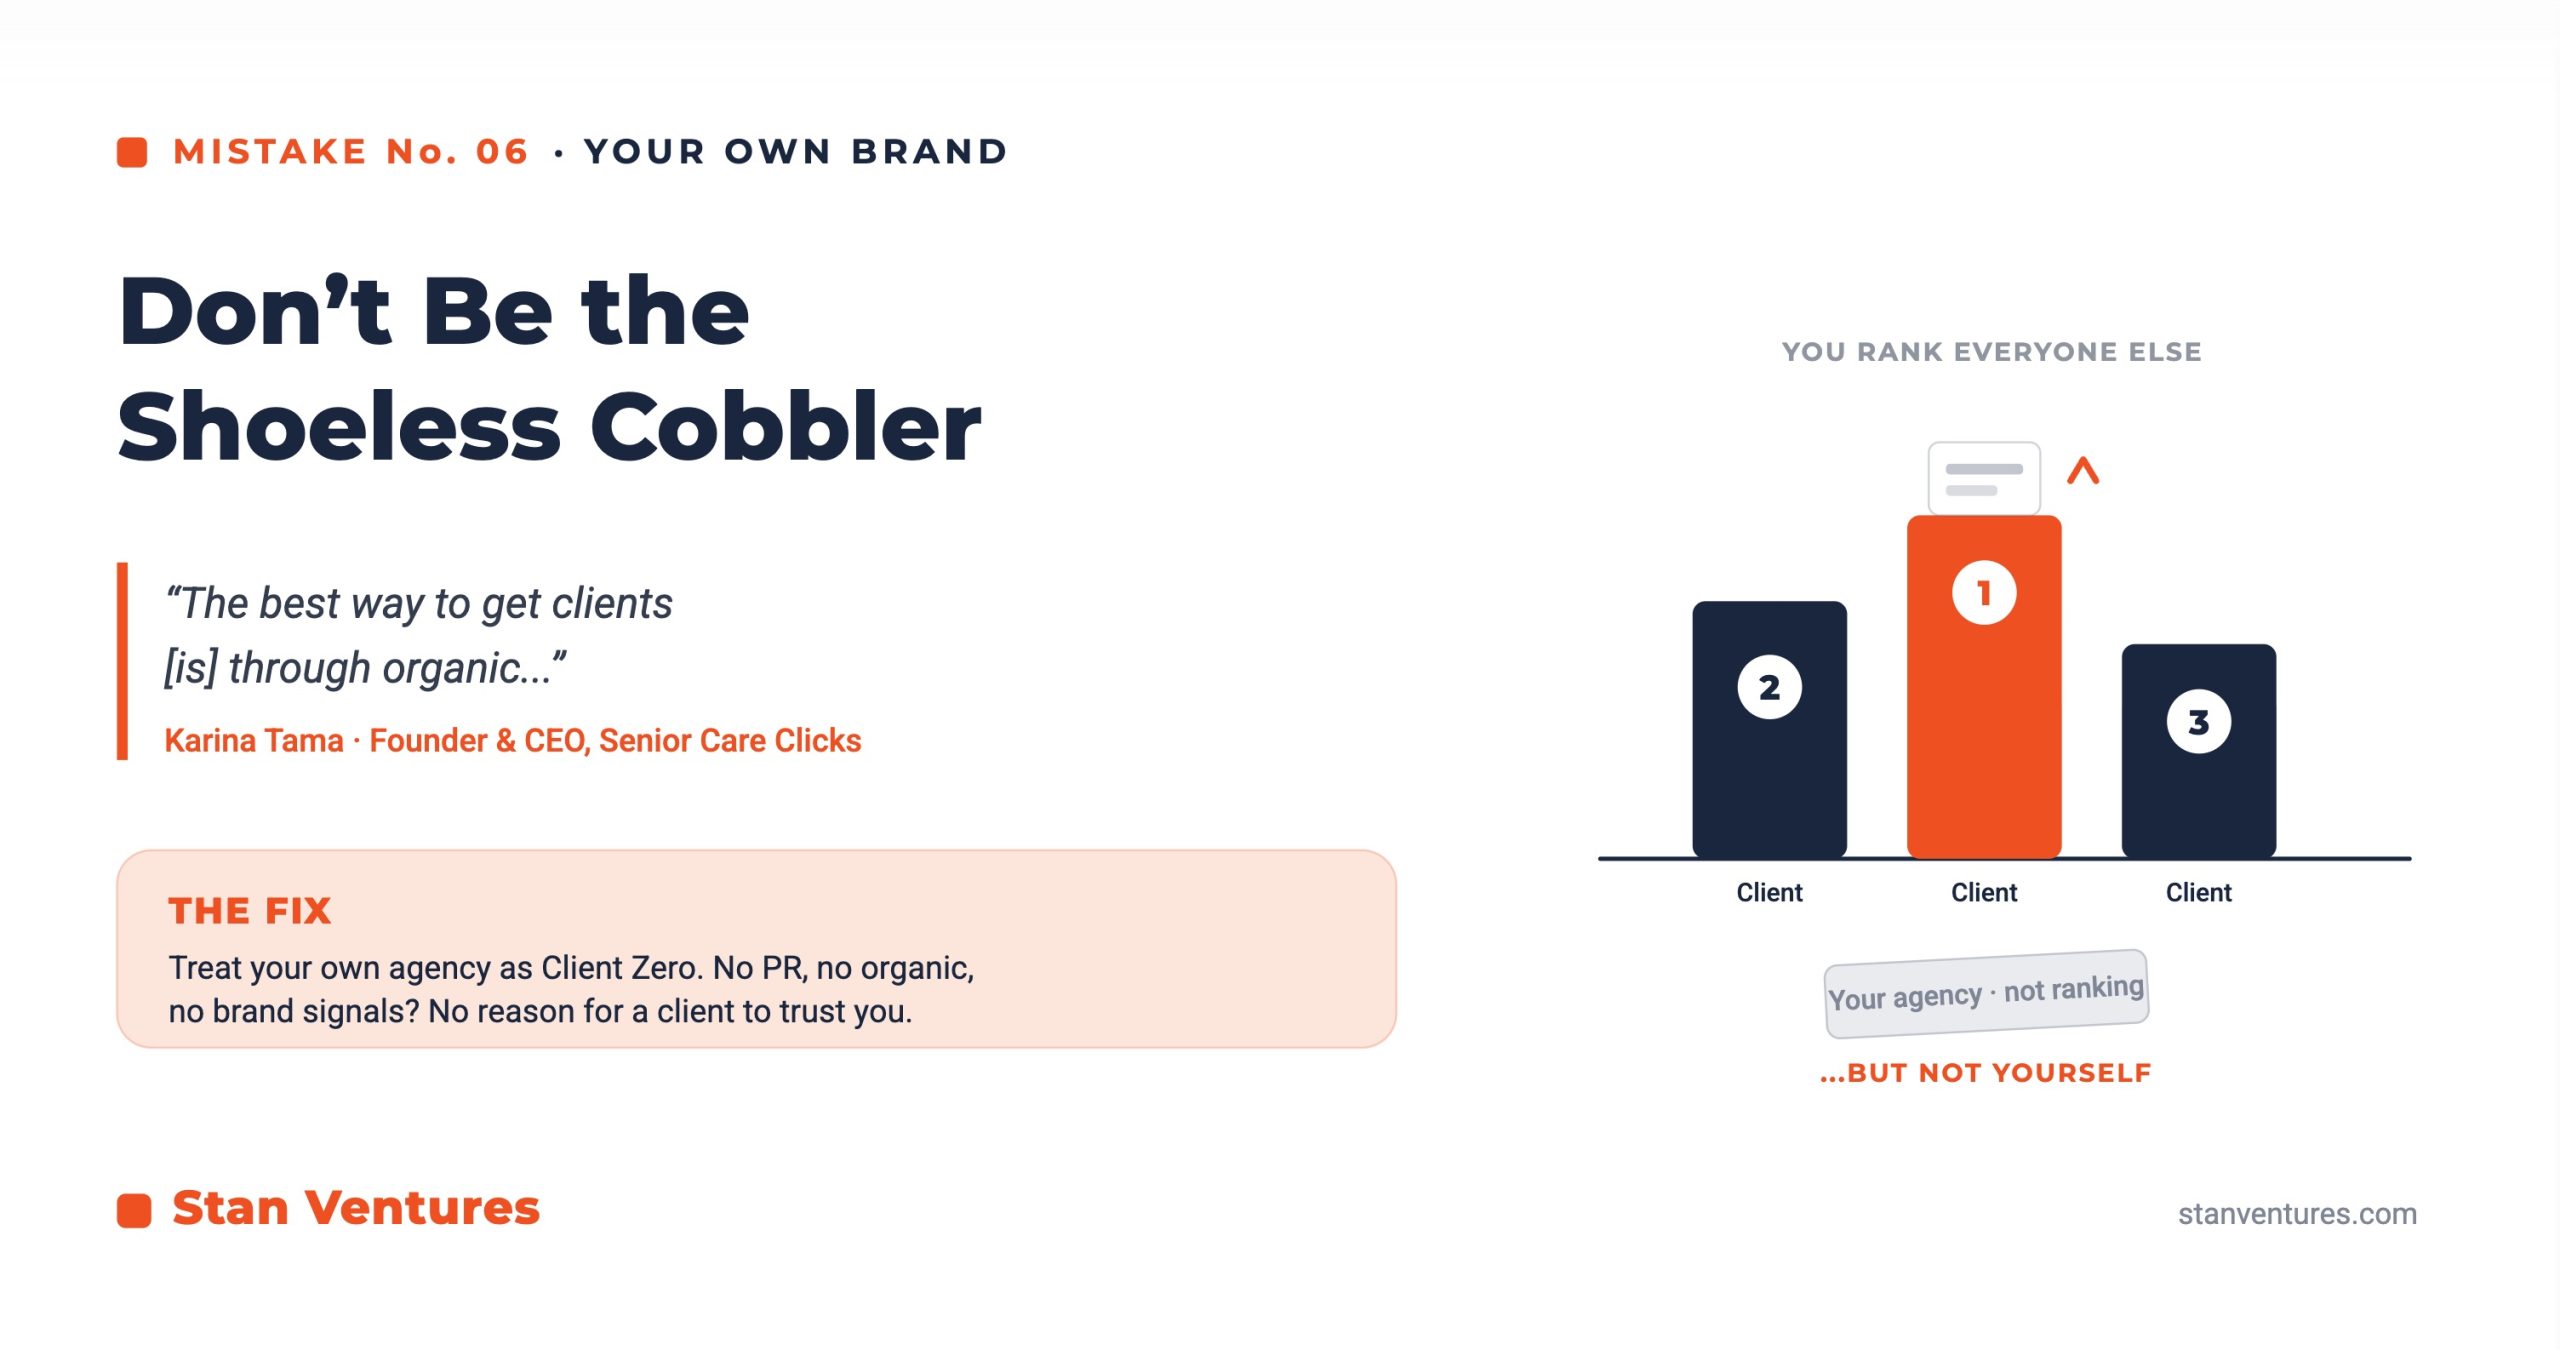The image size is (2560, 1350).
Task: Click the number 2 circle on the navy bar
Action: coord(1769,687)
